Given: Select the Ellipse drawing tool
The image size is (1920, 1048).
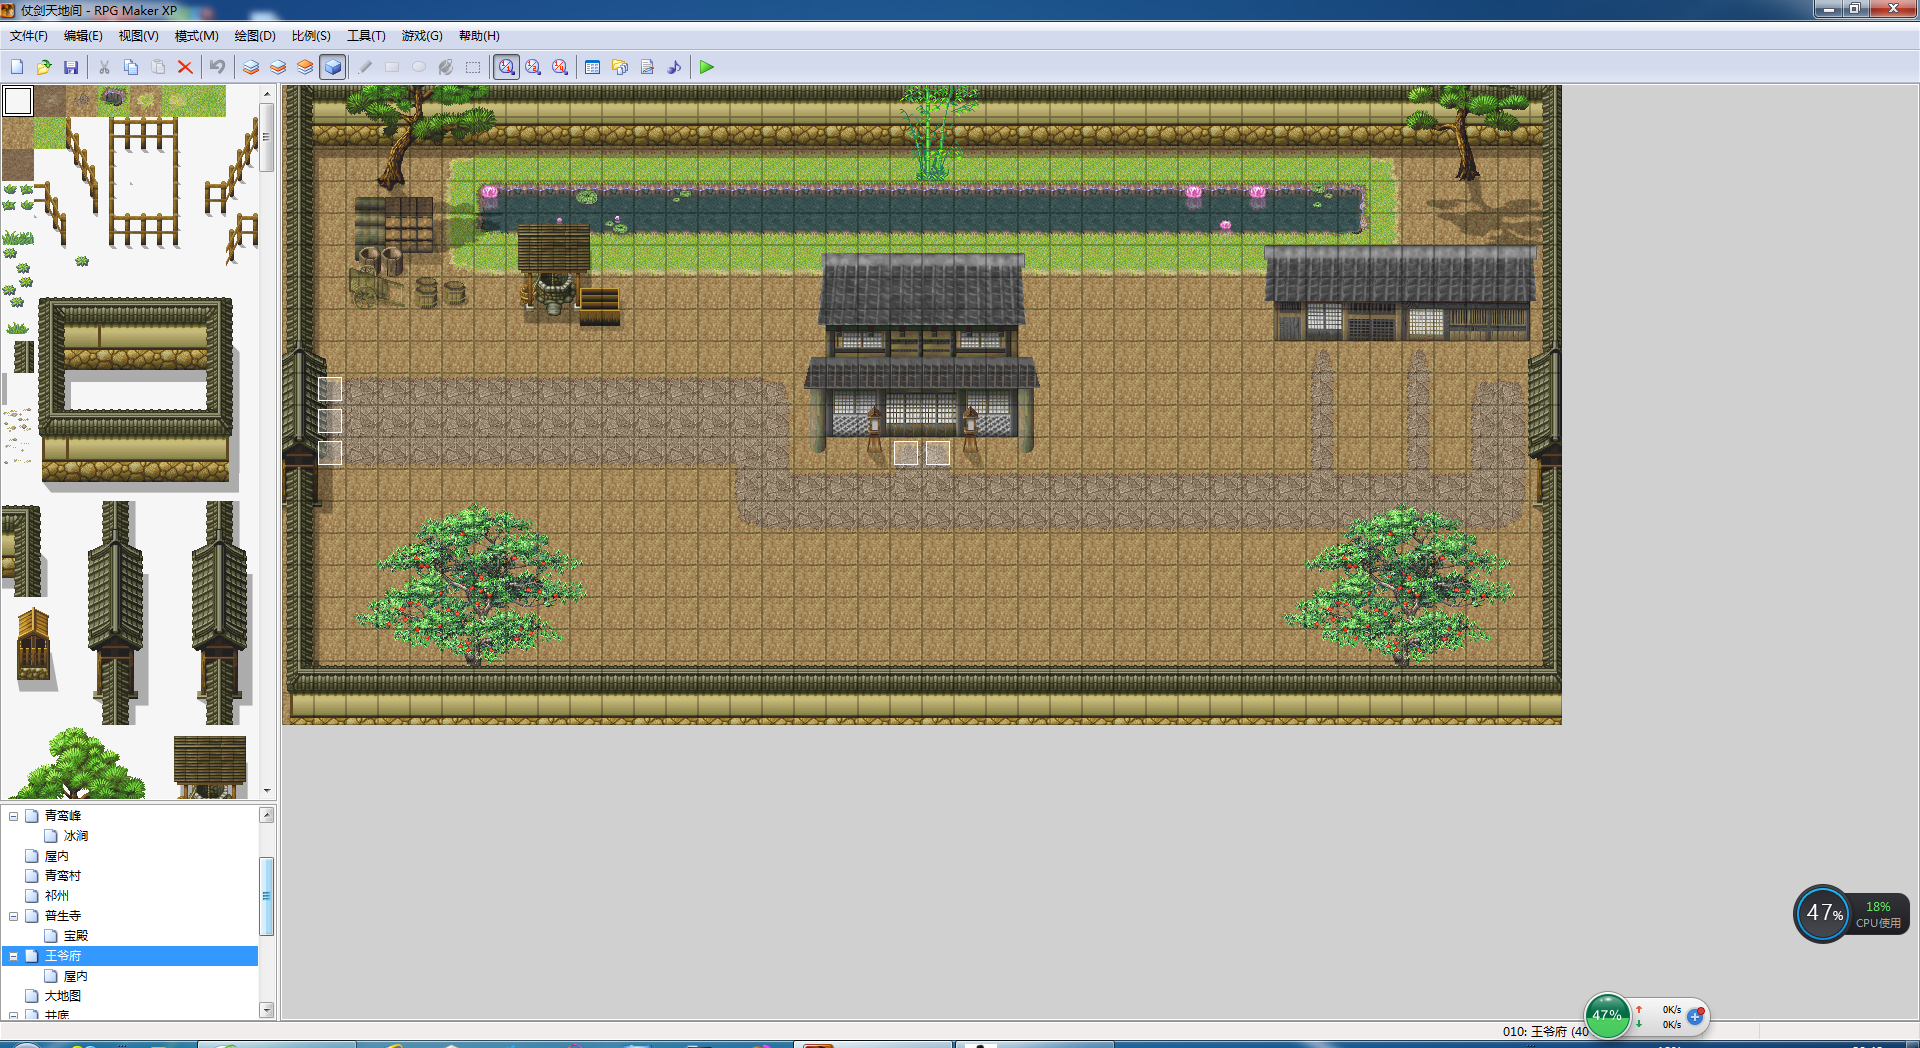Looking at the screenshot, I should coord(419,67).
